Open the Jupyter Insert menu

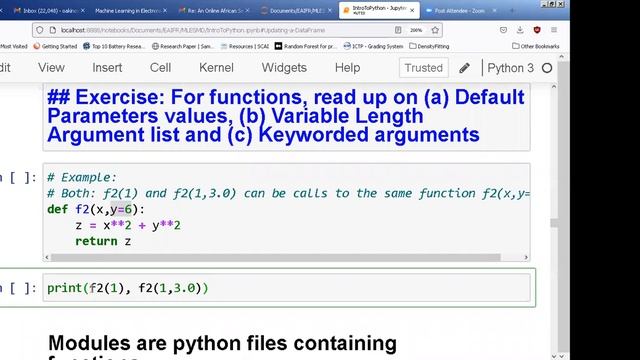coord(107,68)
